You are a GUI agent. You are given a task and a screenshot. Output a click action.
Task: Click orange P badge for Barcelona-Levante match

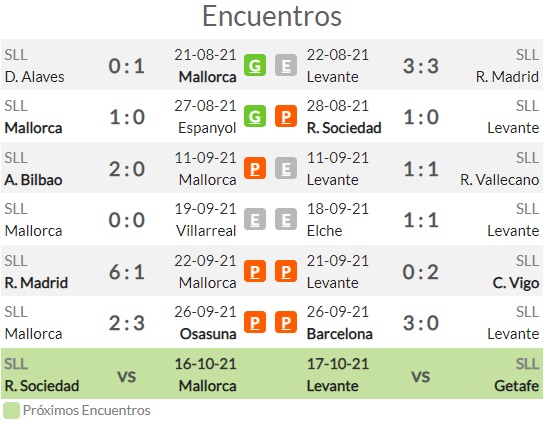pos(286,322)
